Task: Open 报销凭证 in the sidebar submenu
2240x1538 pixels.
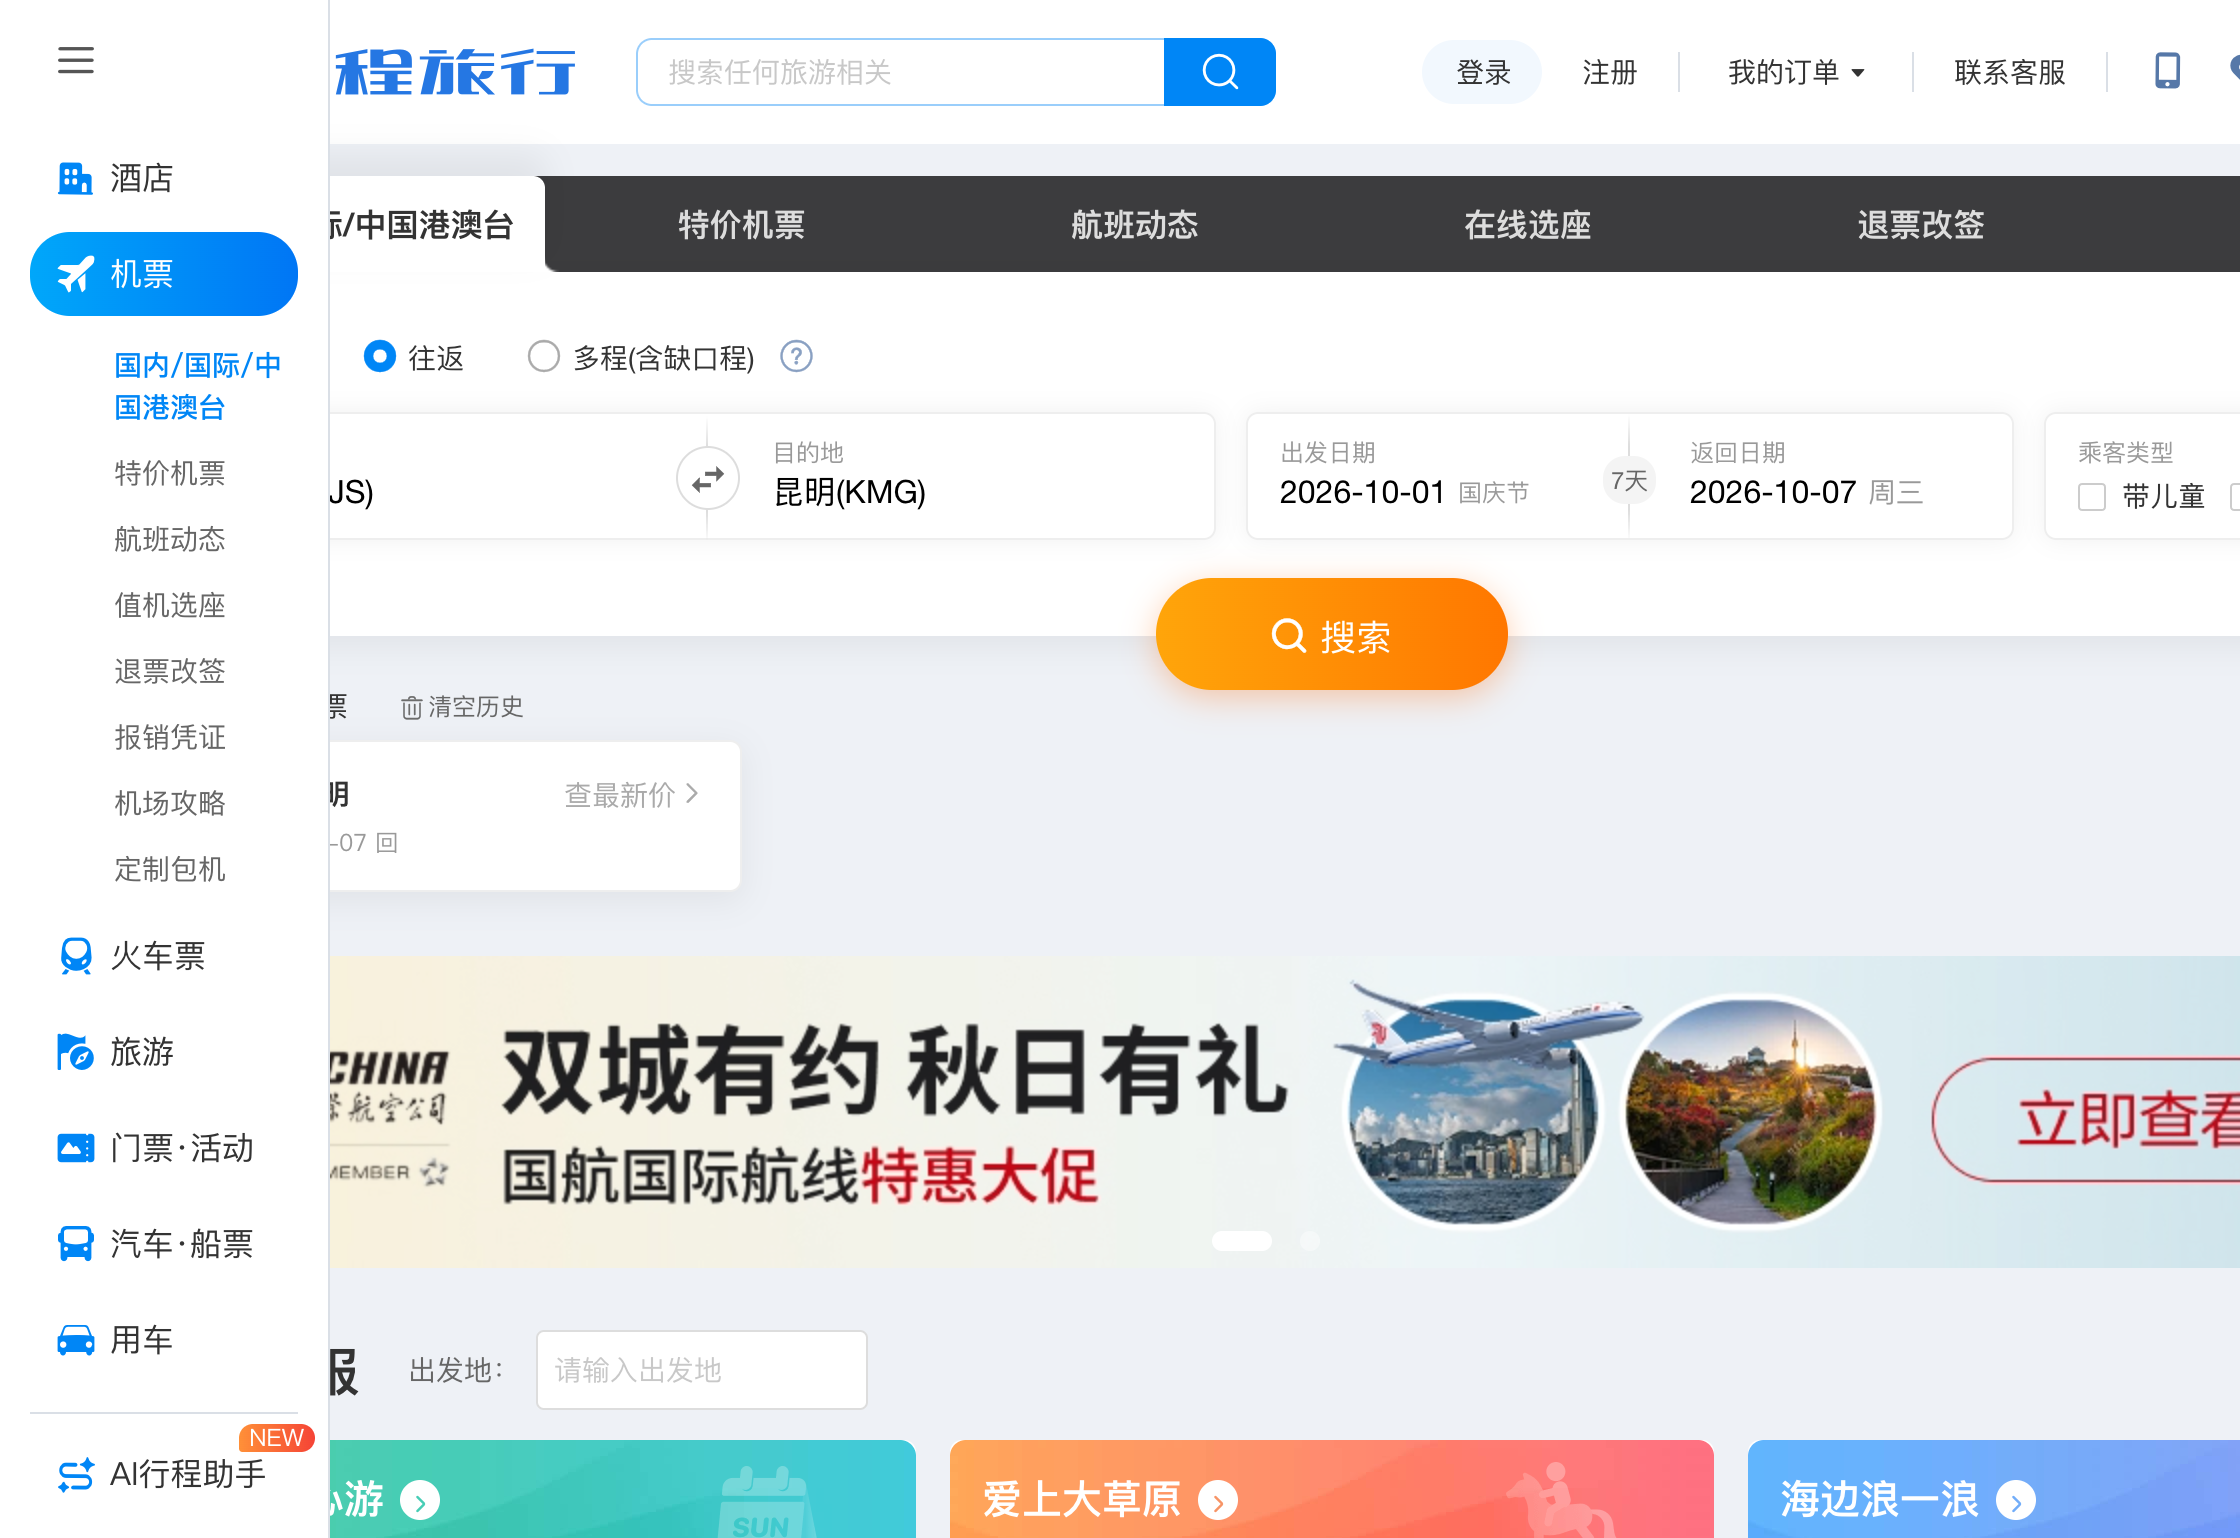Action: tap(170, 737)
